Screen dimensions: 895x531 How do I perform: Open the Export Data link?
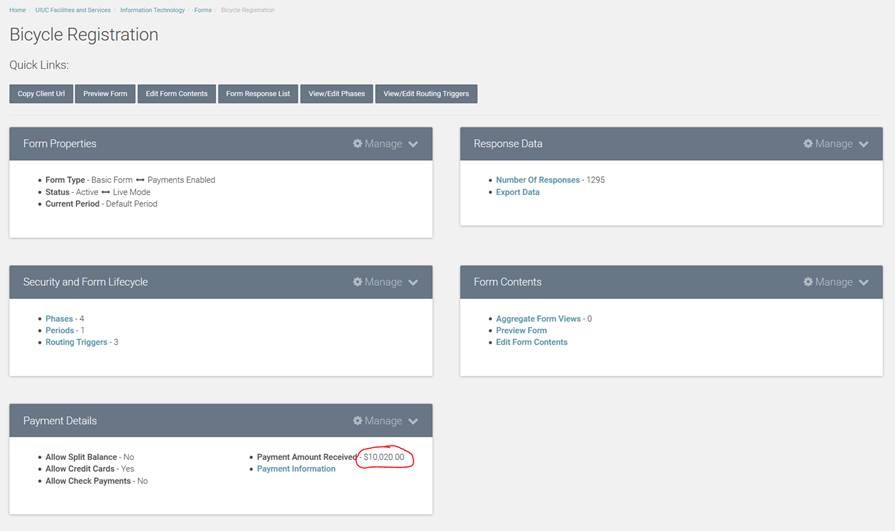tap(517, 192)
